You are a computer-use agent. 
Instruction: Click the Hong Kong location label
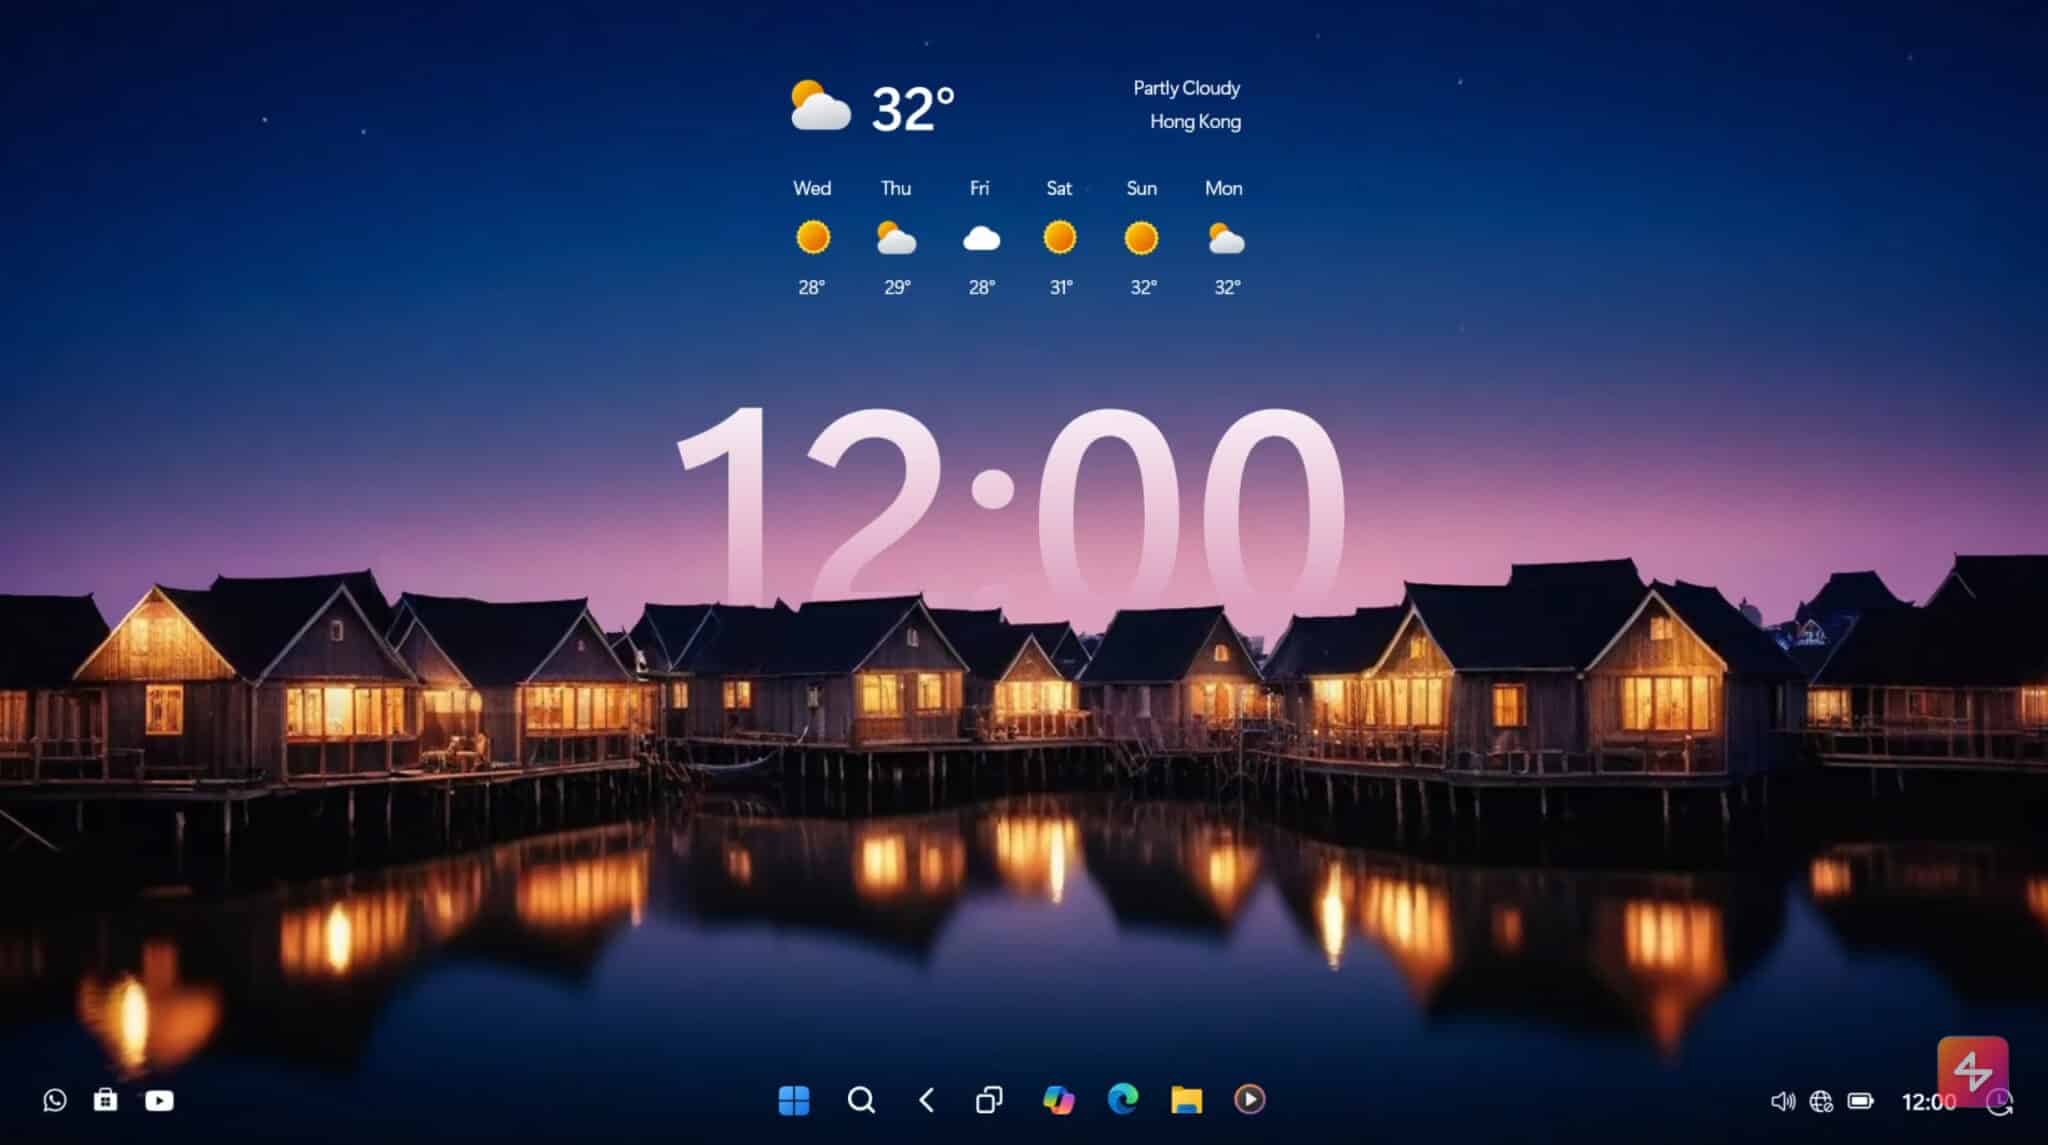(1195, 121)
